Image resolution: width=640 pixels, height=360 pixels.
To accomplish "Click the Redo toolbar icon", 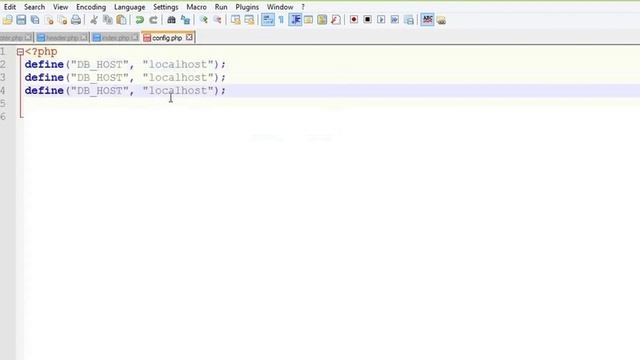I will point(153,20).
